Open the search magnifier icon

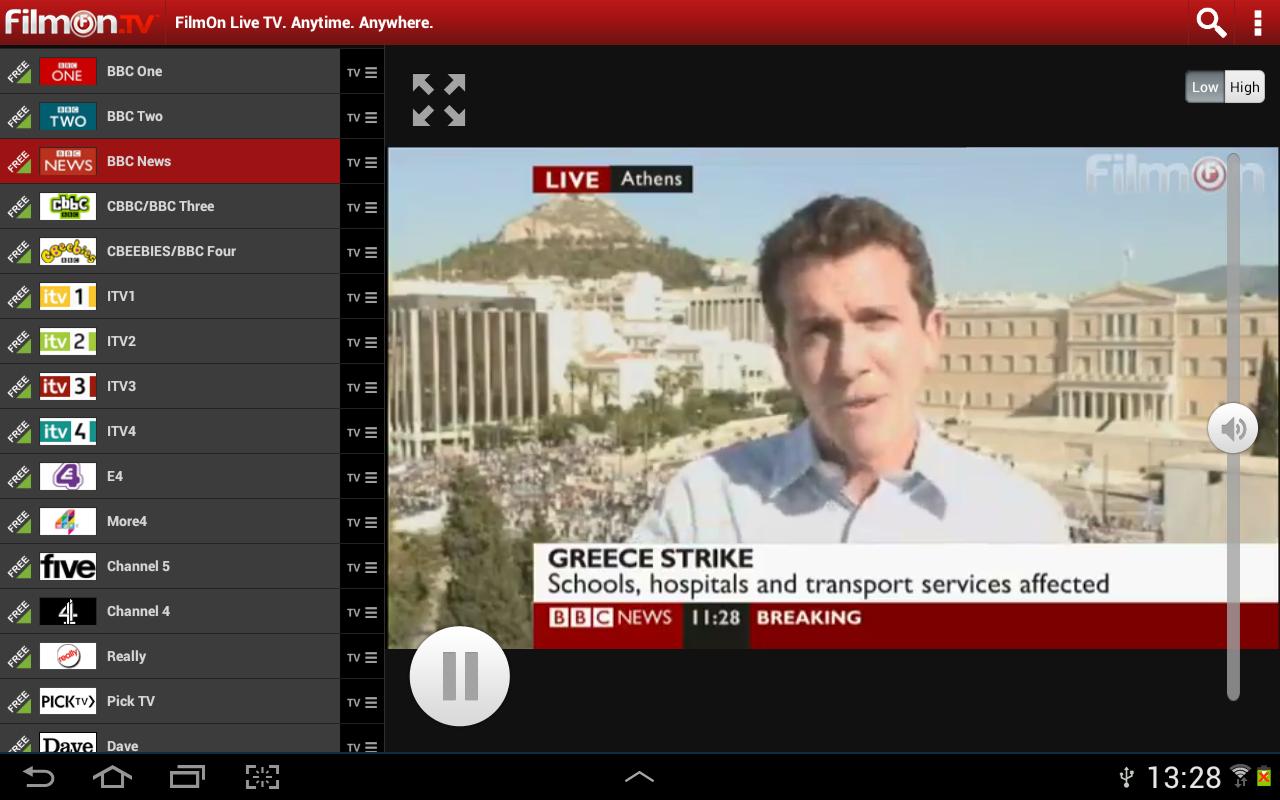pos(1211,22)
